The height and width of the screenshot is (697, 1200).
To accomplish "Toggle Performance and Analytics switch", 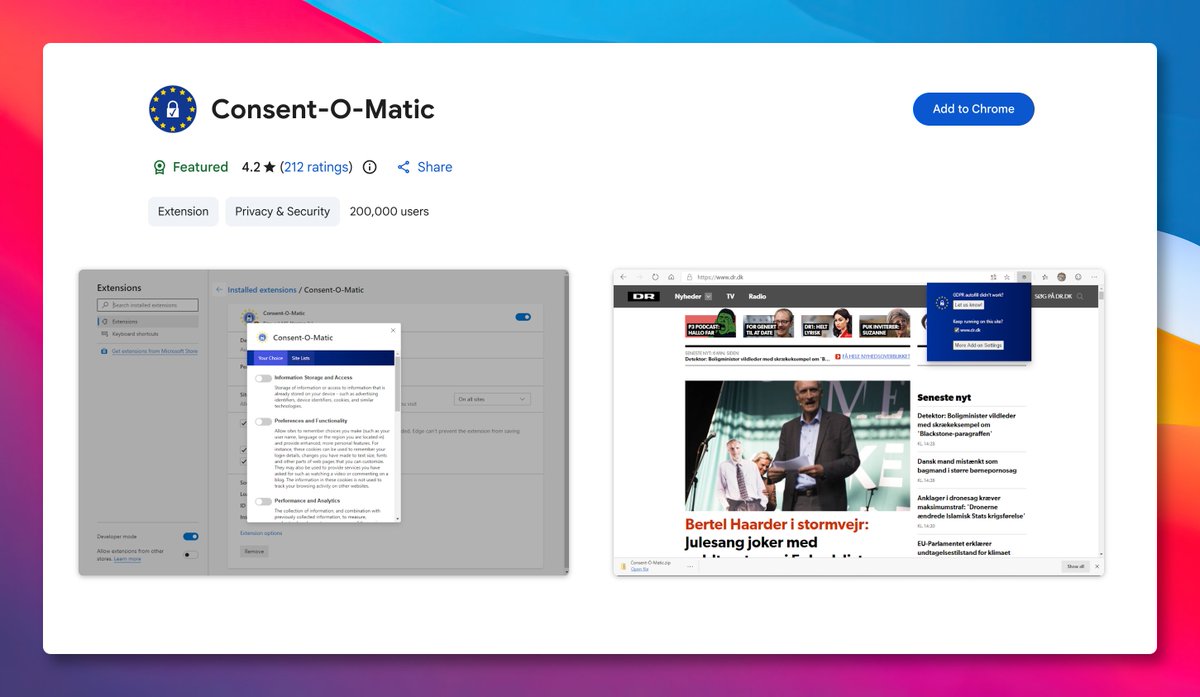I will (x=263, y=501).
